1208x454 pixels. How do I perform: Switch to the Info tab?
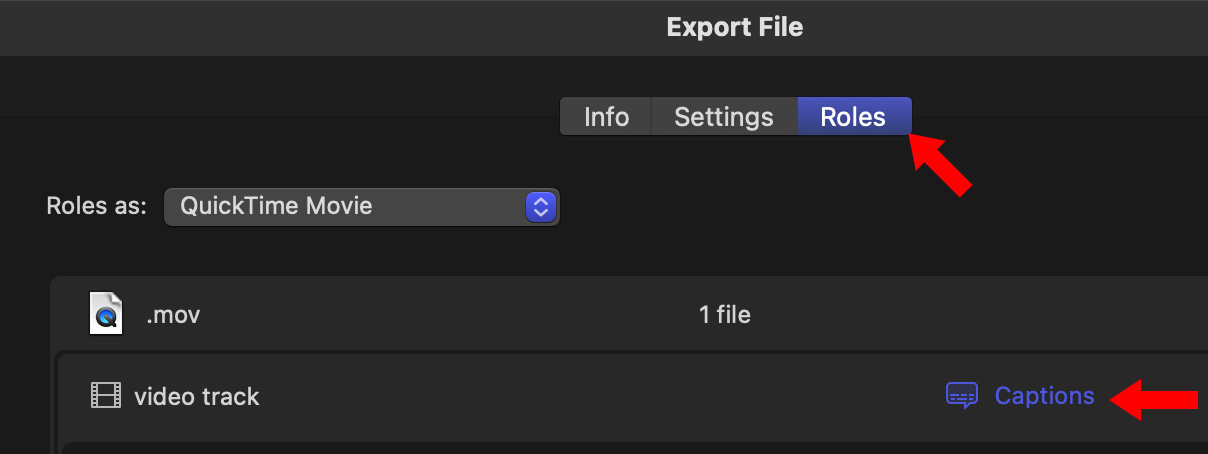[x=606, y=117]
